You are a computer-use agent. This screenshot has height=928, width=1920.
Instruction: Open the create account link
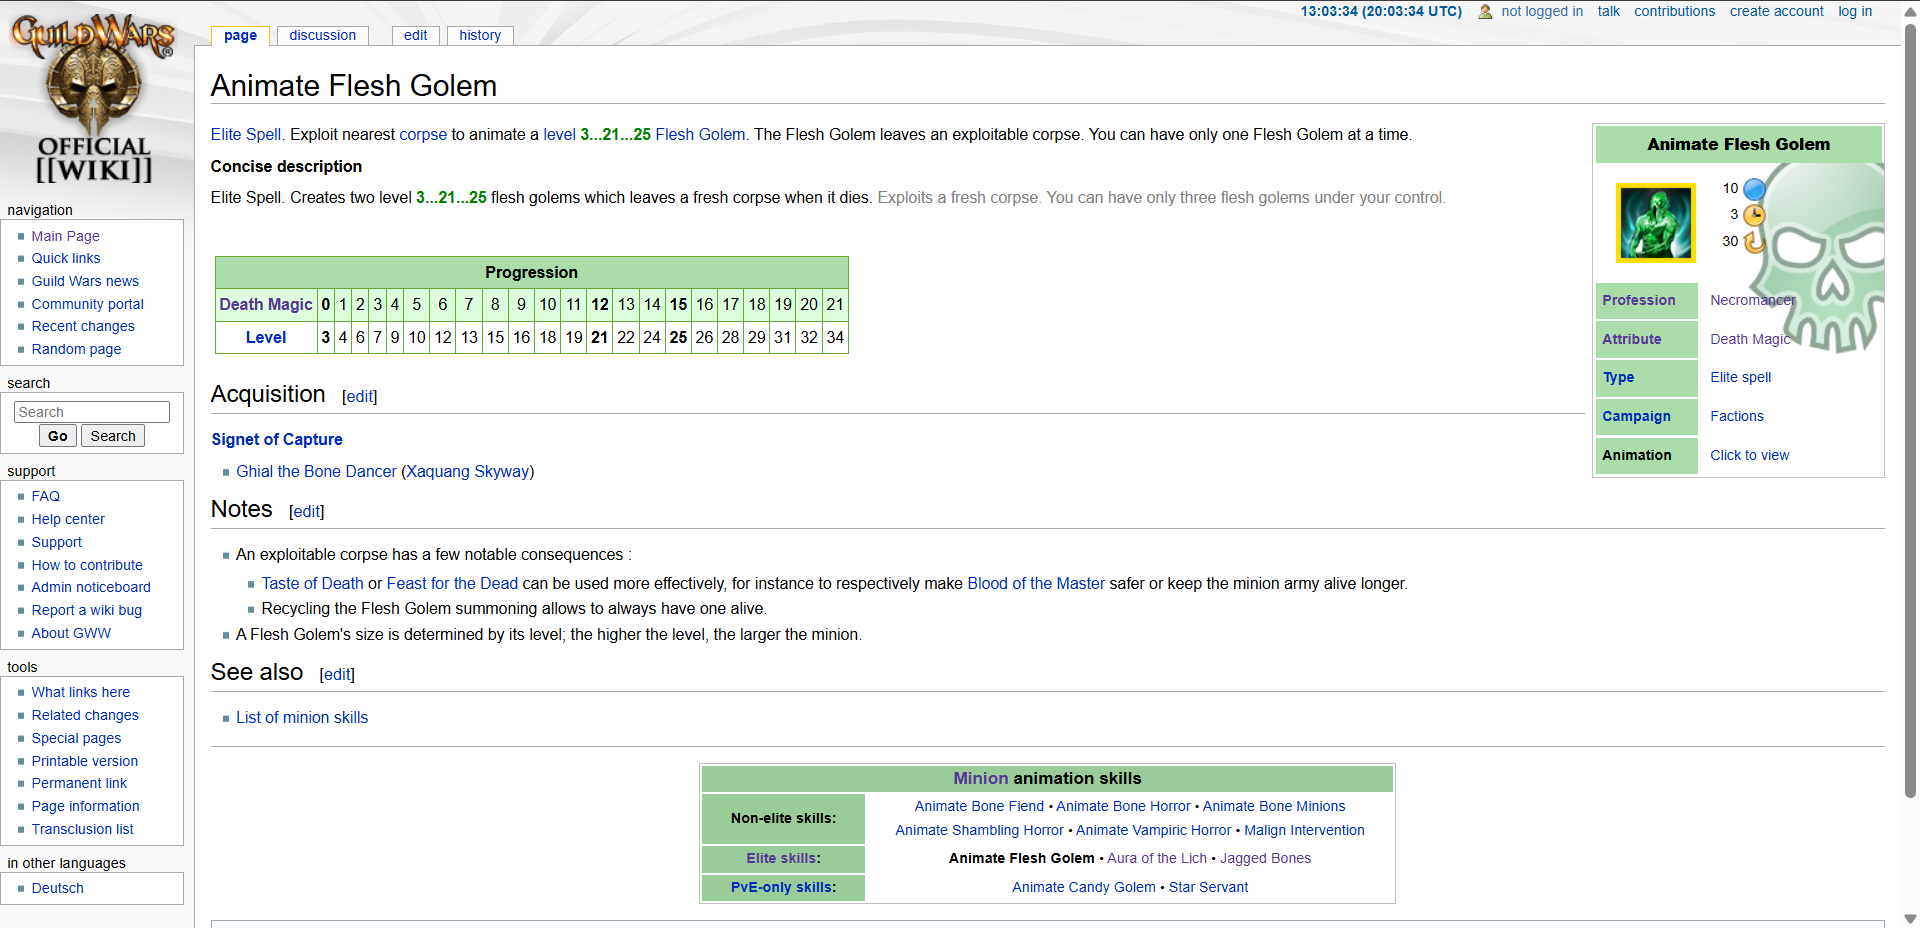[1777, 12]
